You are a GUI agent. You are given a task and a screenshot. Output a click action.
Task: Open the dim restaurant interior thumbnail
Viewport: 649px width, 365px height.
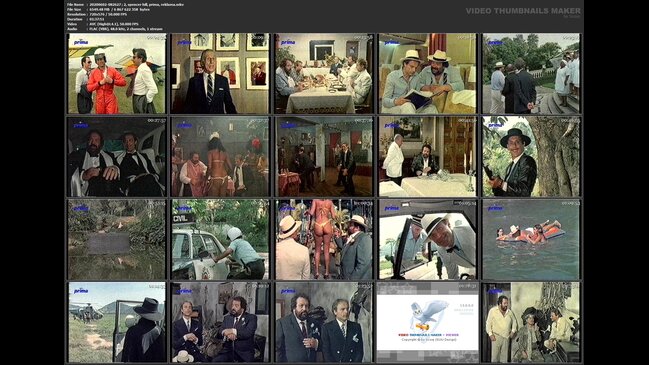[x=324, y=156]
